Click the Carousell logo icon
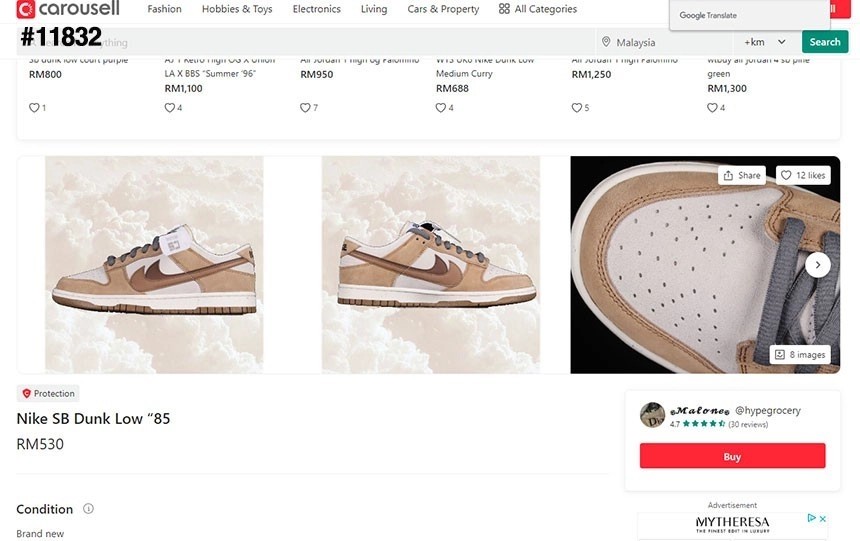The width and height of the screenshot is (860, 541). [26, 9]
